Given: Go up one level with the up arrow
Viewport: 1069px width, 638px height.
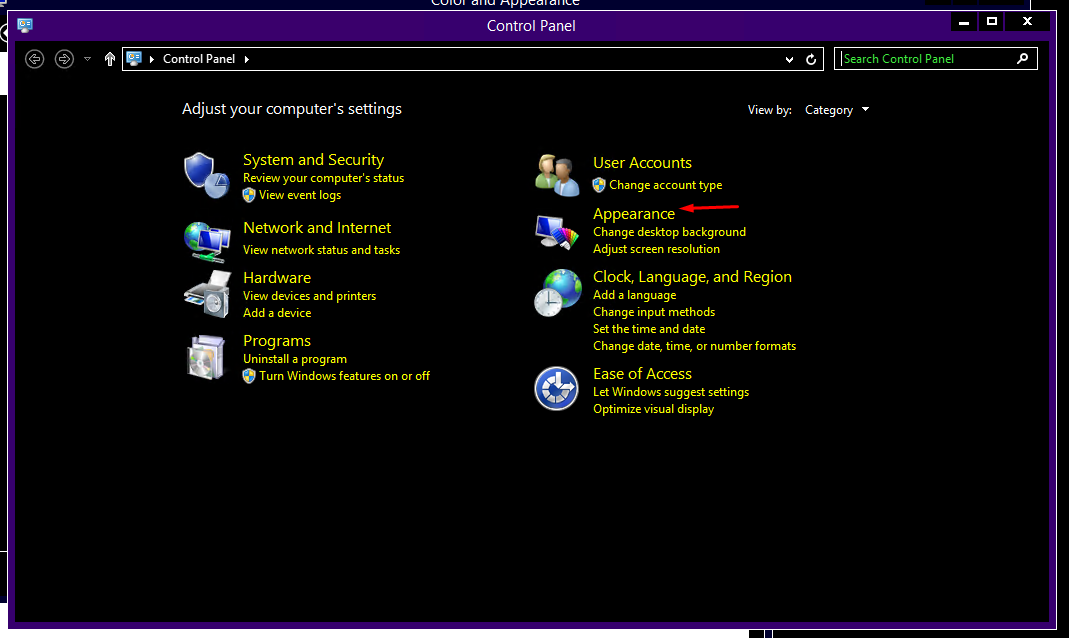Looking at the screenshot, I should (x=110, y=59).
